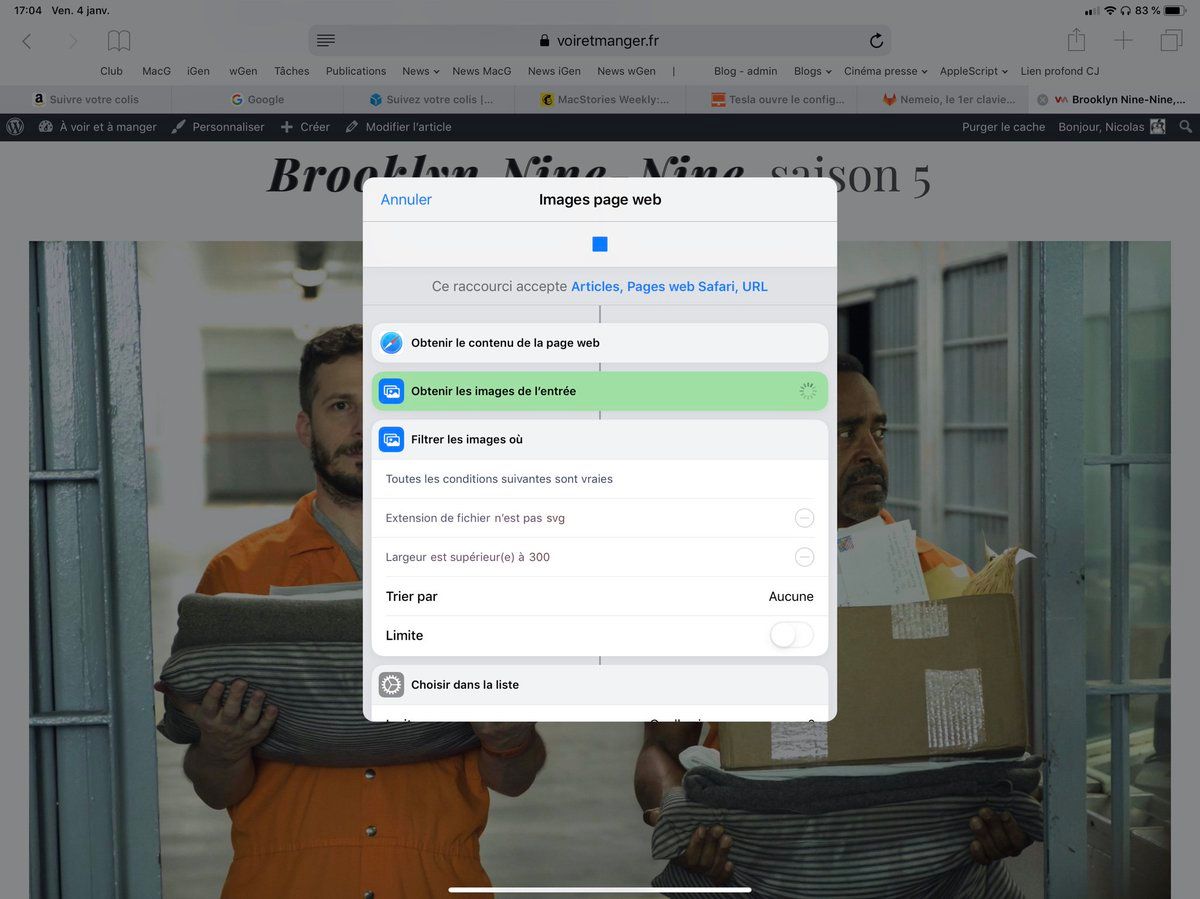Expand the News bookmarks folder
The image size is (1200, 899).
[421, 71]
